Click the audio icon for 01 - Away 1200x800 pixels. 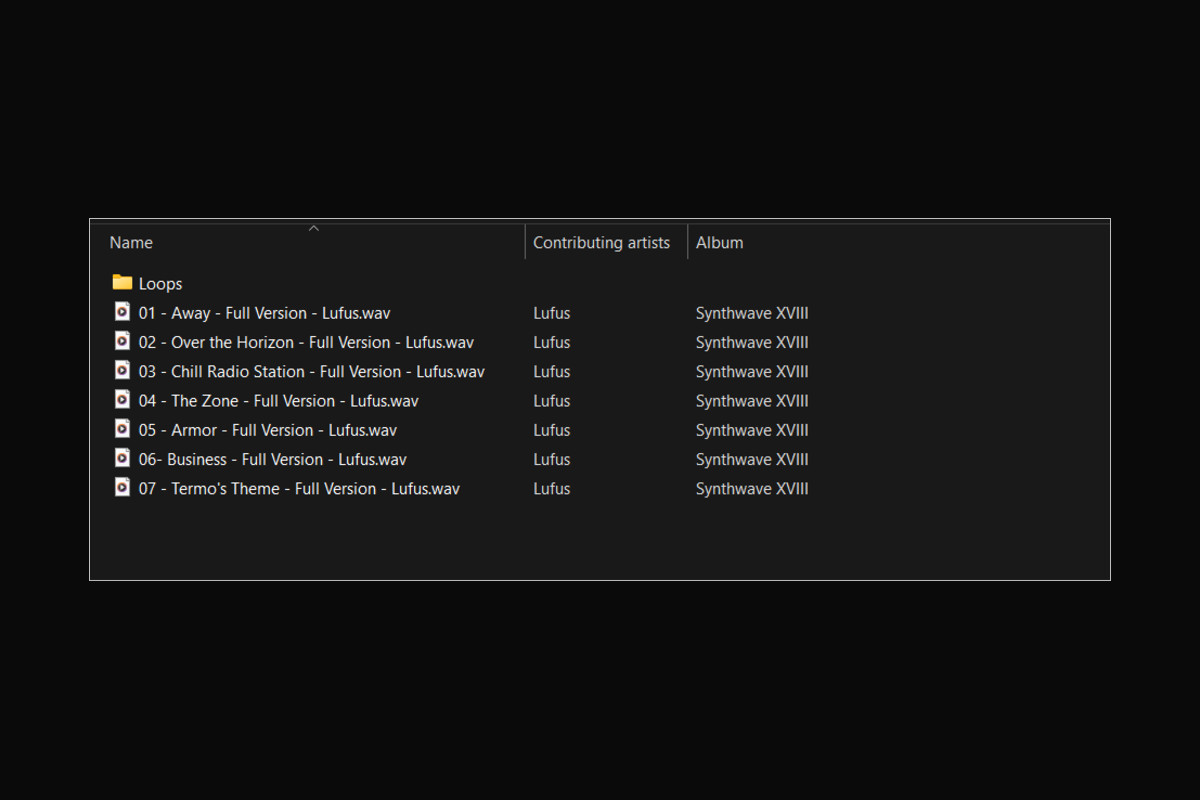(122, 312)
